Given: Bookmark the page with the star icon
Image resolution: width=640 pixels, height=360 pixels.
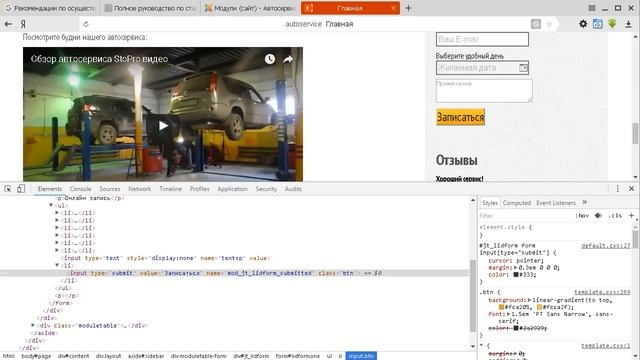Looking at the screenshot, I should [x=549, y=24].
